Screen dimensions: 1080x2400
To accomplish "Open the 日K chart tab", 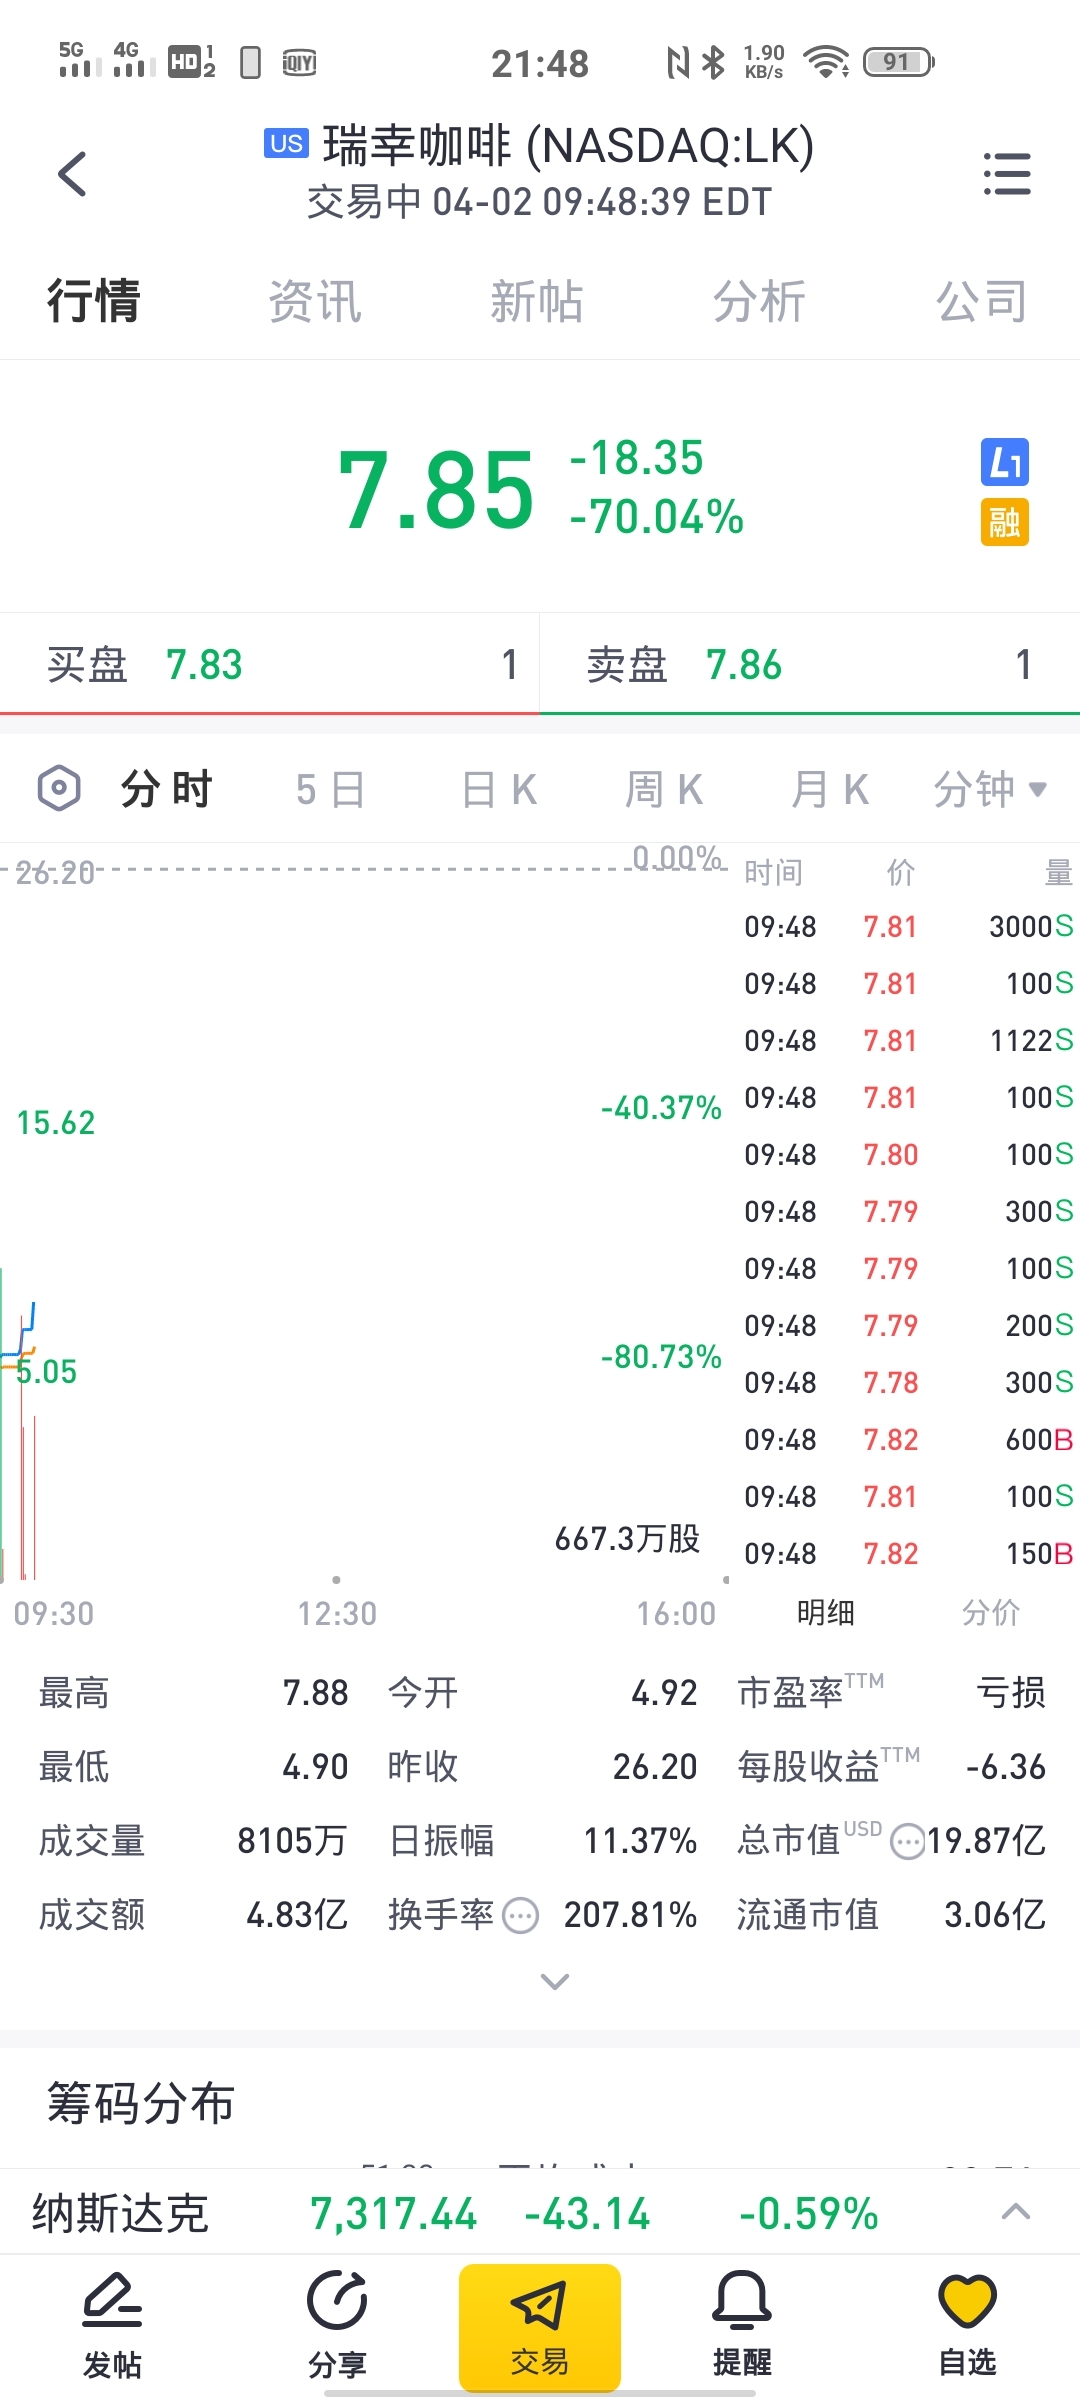I will pyautogui.click(x=499, y=789).
